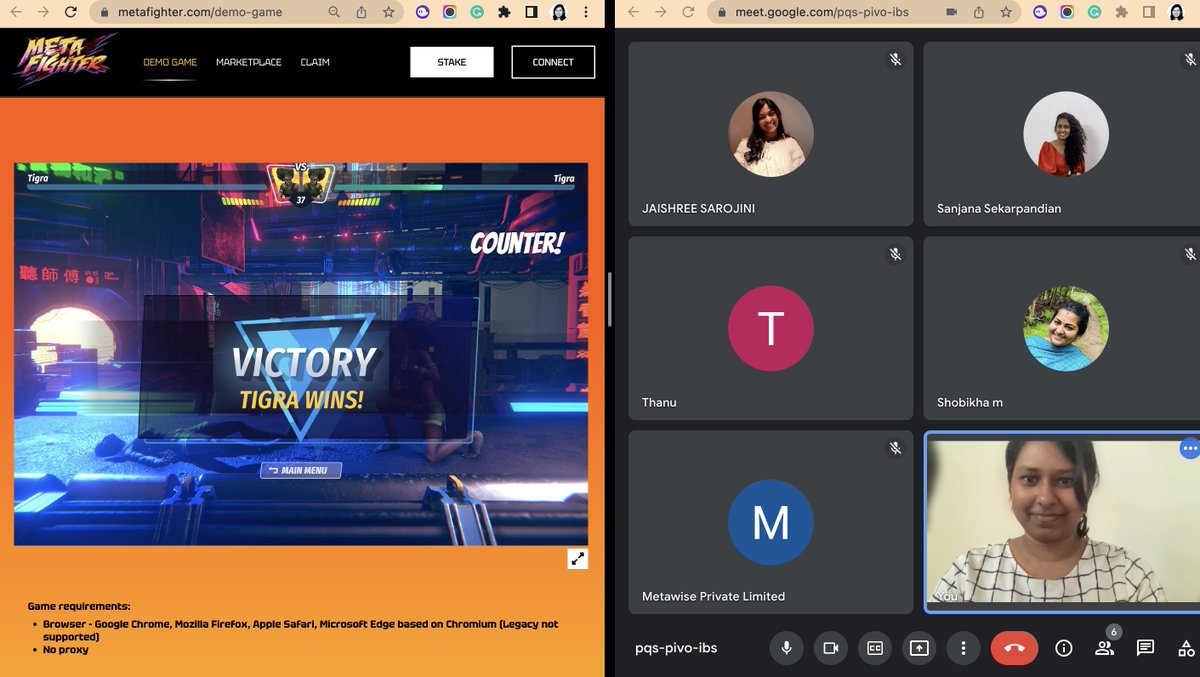1200x677 pixels.
Task: Open the MARKETPLACE tab
Action: [248, 62]
